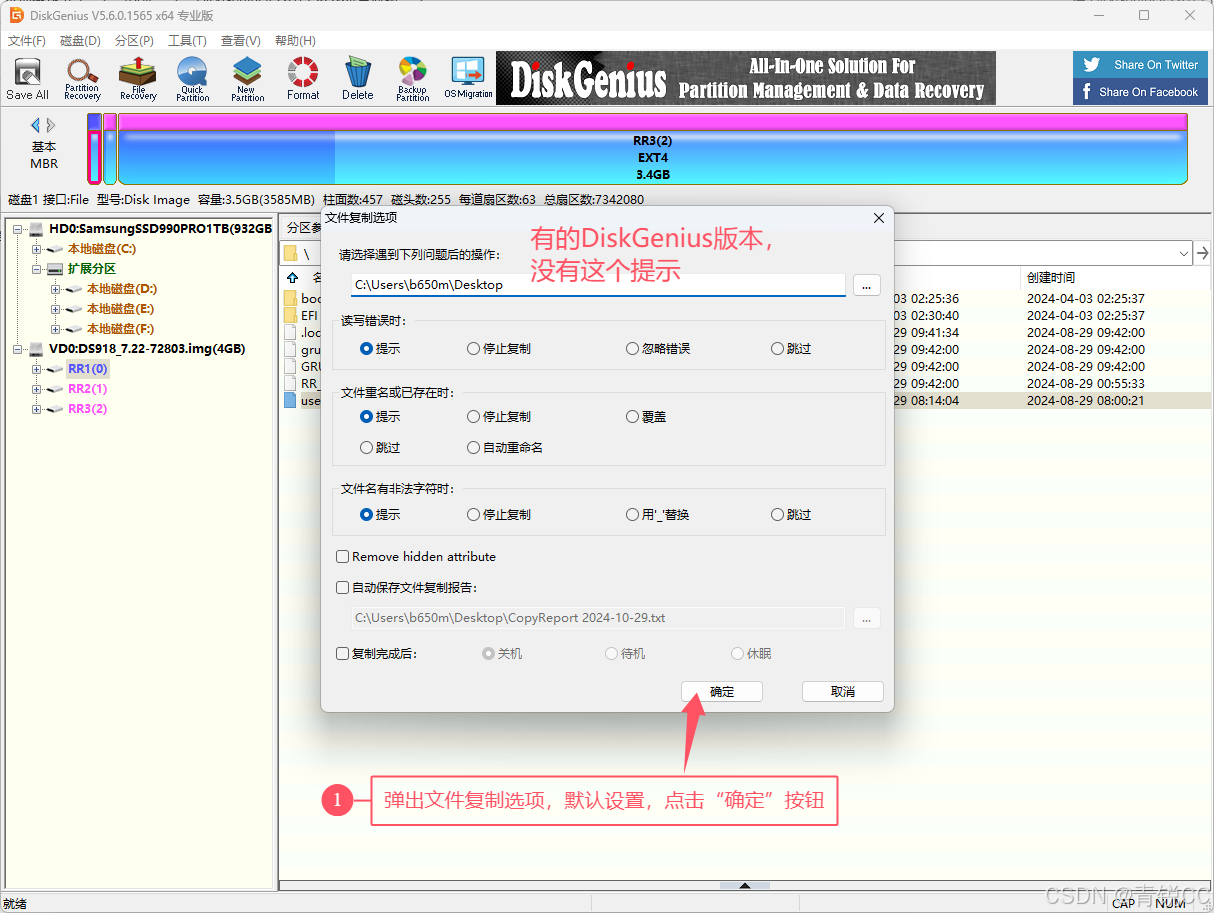
Task: Collapse the HD0 SamsungSSD990PRO tree node
Action: pos(18,229)
